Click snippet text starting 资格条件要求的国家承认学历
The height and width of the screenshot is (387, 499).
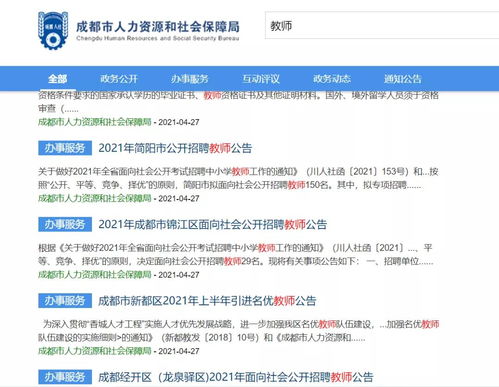238,102
